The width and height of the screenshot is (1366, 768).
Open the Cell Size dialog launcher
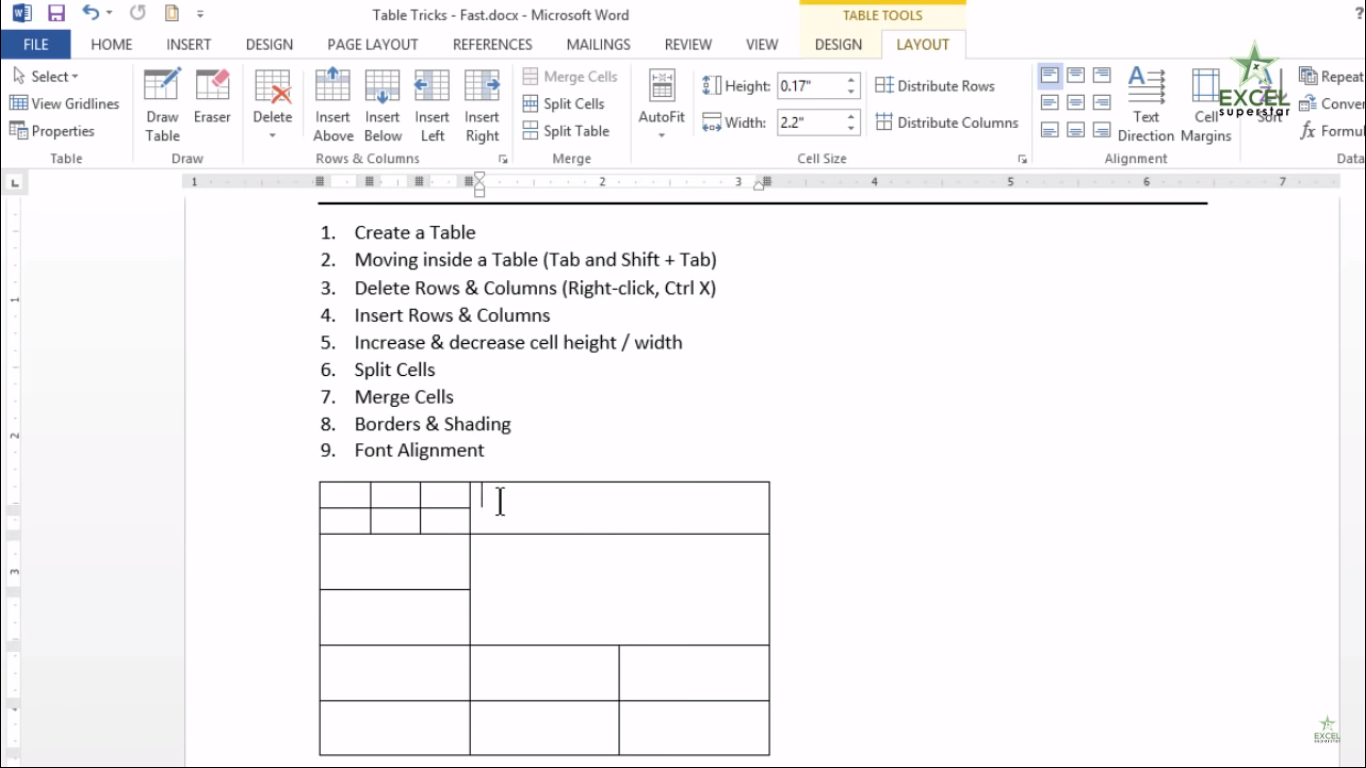point(1022,159)
